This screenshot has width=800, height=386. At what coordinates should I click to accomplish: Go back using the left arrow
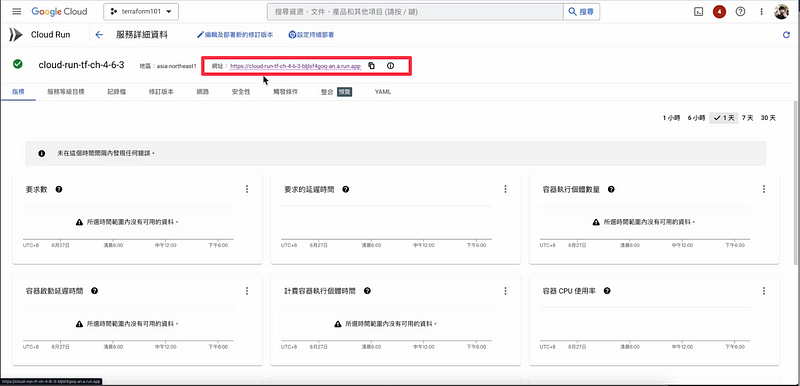coord(99,35)
